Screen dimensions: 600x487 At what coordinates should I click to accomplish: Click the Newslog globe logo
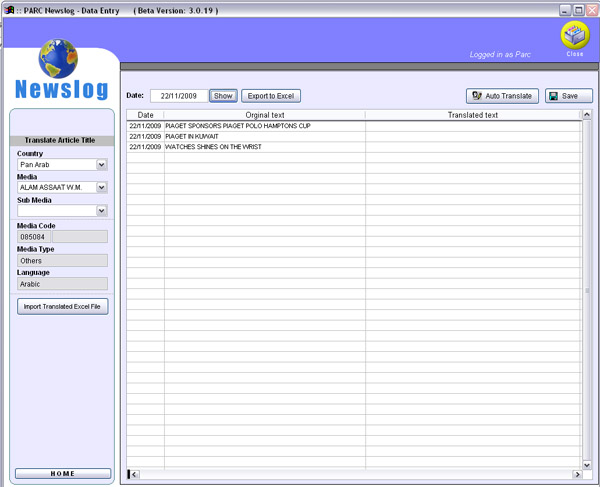click(x=58, y=59)
